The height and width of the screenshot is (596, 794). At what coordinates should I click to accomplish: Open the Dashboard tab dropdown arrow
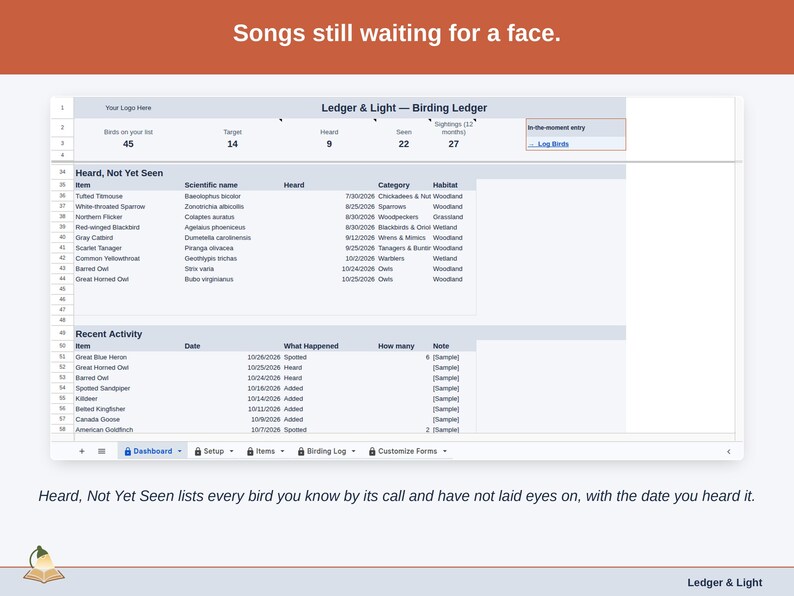tap(179, 451)
